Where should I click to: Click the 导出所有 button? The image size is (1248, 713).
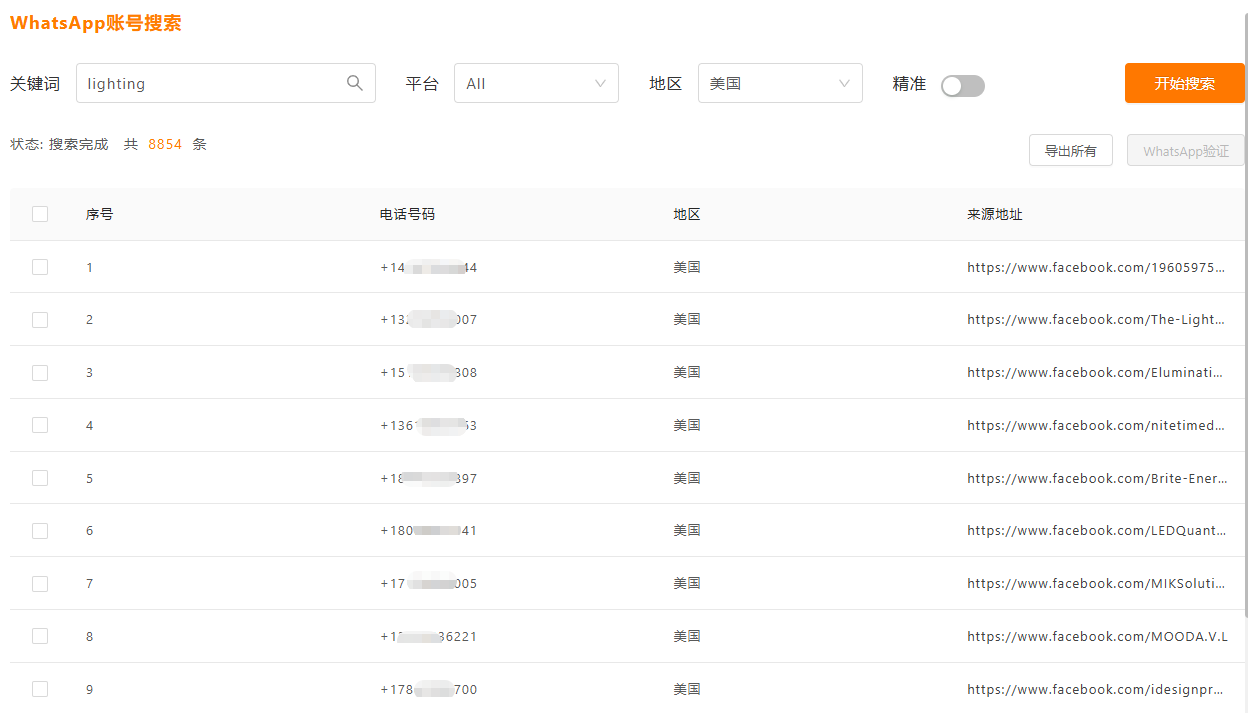coord(1071,151)
